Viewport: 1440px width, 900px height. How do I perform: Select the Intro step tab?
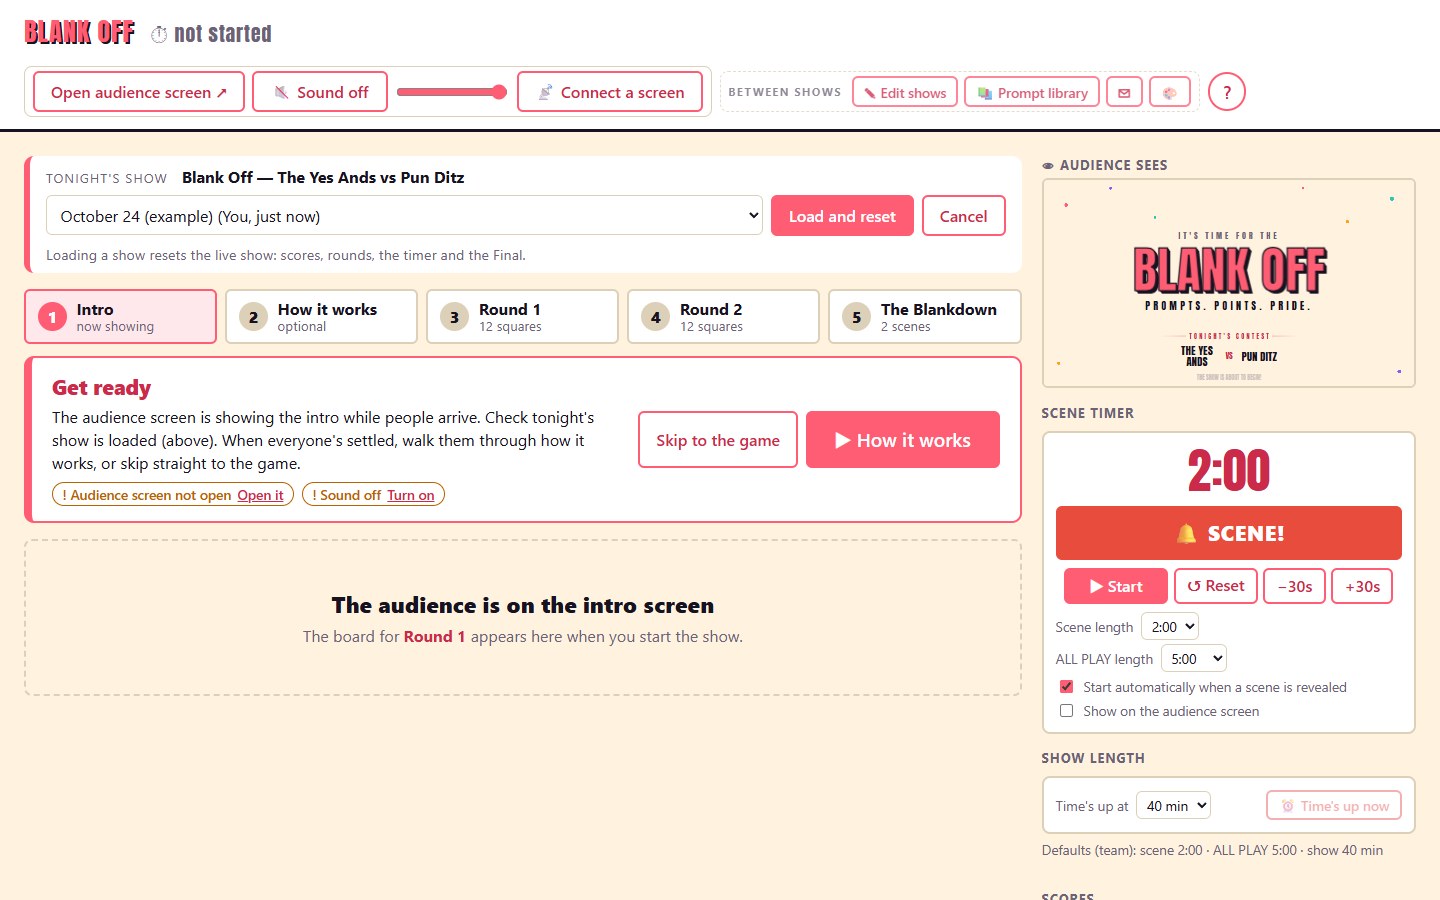point(121,317)
